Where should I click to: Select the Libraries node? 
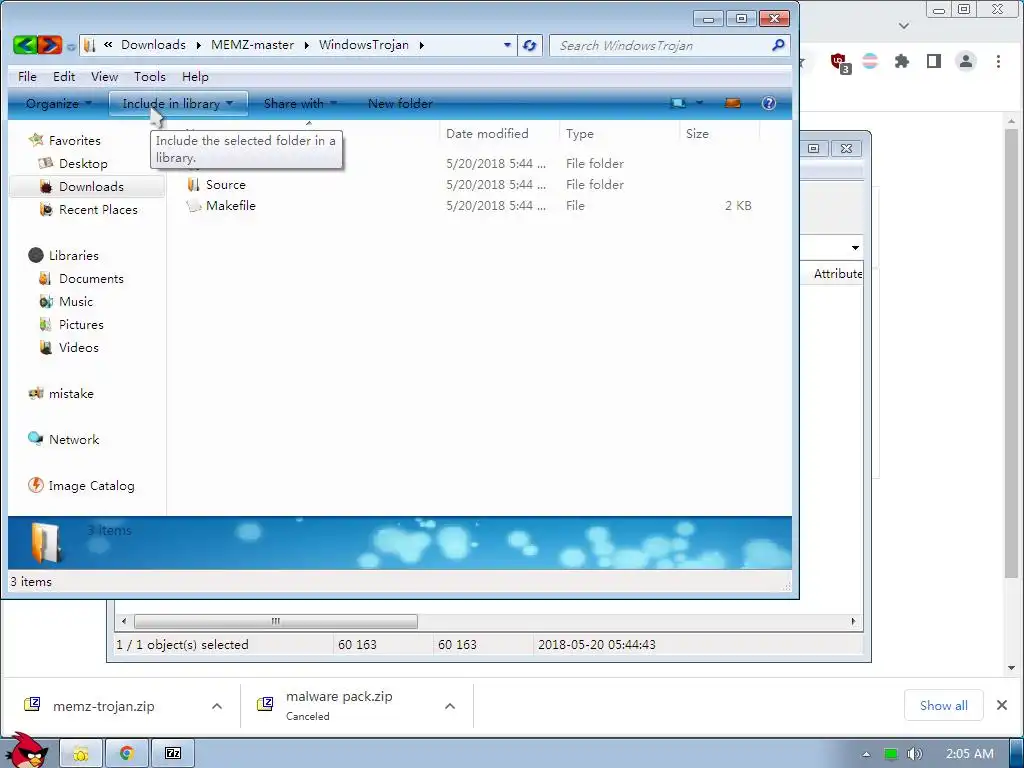73,255
